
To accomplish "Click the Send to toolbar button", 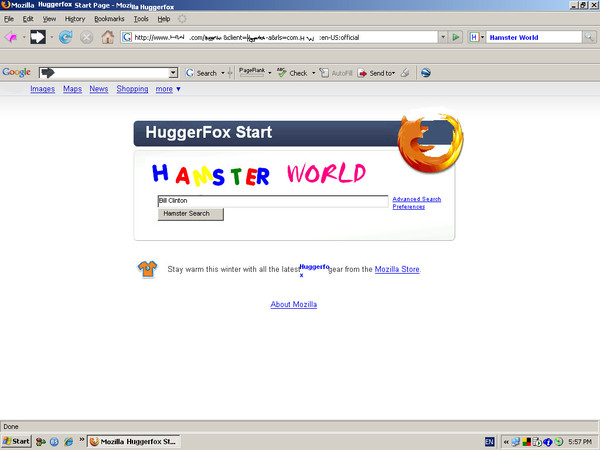I will click(376, 73).
